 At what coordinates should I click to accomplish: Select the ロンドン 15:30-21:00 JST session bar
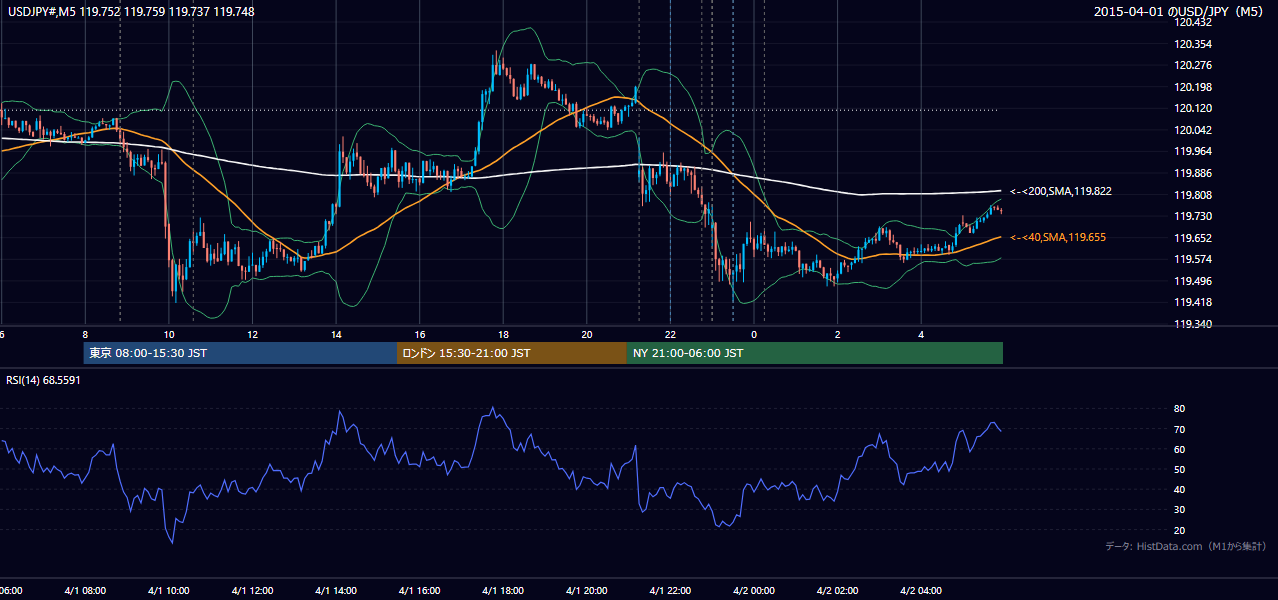point(512,353)
